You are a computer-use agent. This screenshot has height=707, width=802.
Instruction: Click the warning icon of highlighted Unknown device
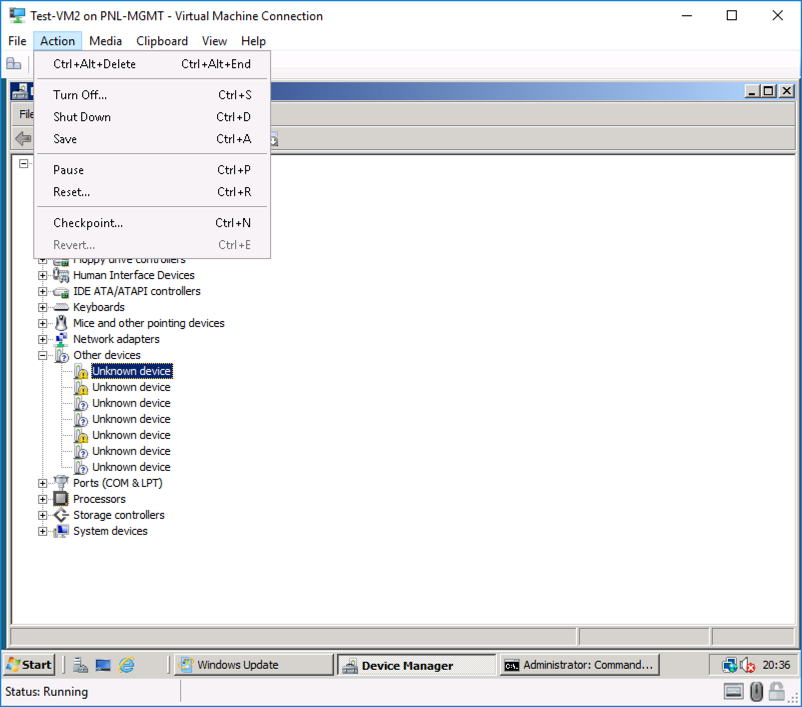80,371
